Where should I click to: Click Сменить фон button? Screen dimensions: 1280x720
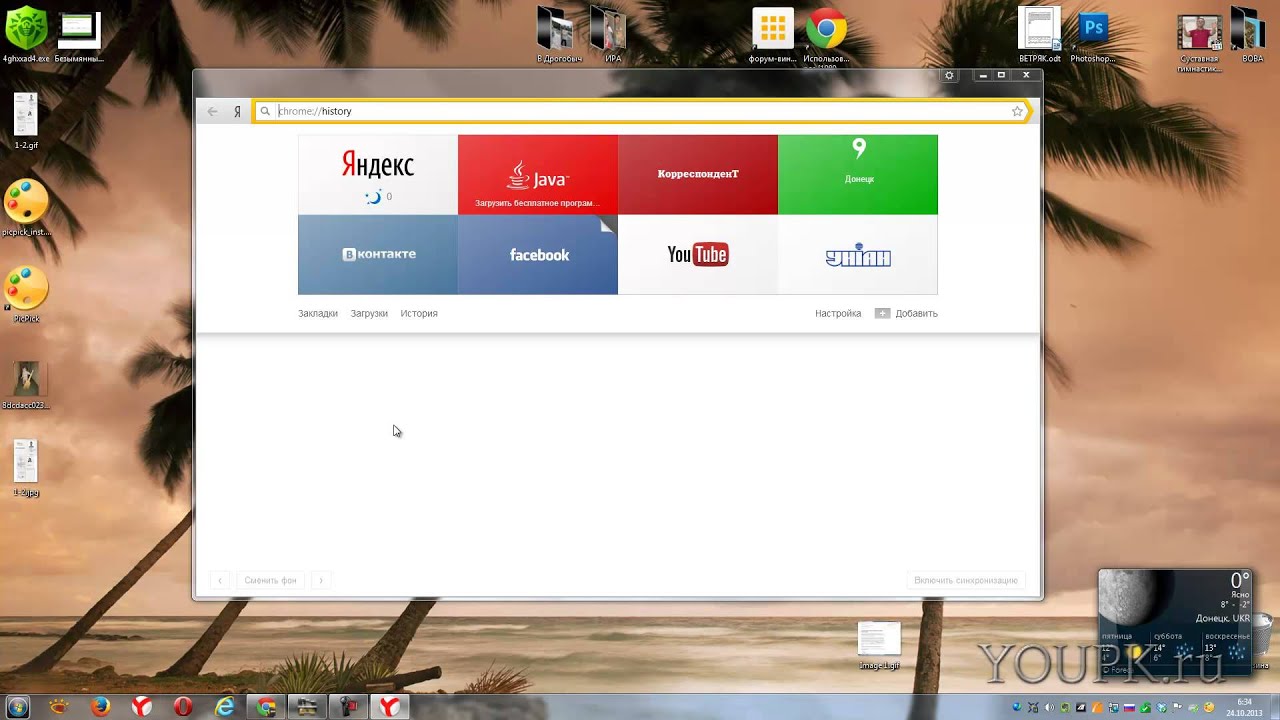click(270, 580)
